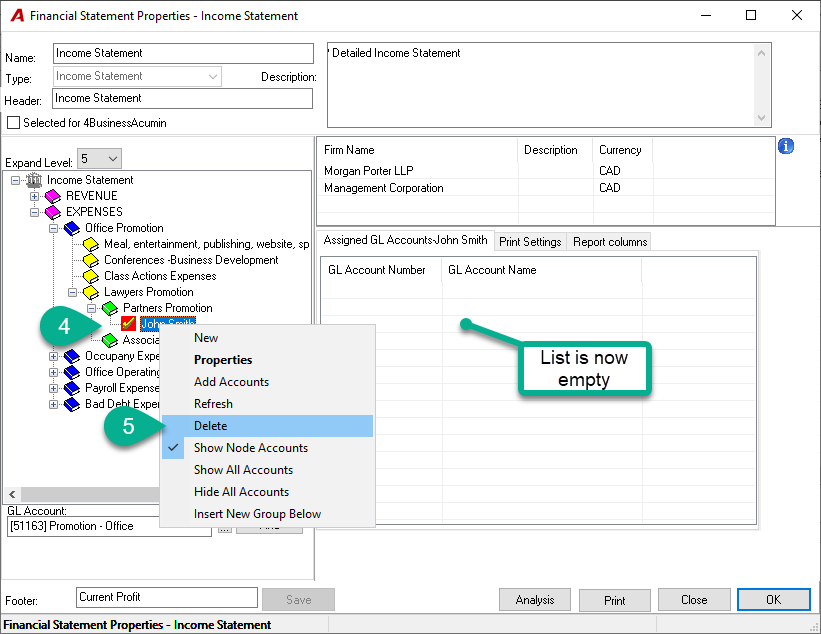The height and width of the screenshot is (634, 821).
Task: Click the green Partners Promotion book icon
Action: pyautogui.click(x=110, y=308)
